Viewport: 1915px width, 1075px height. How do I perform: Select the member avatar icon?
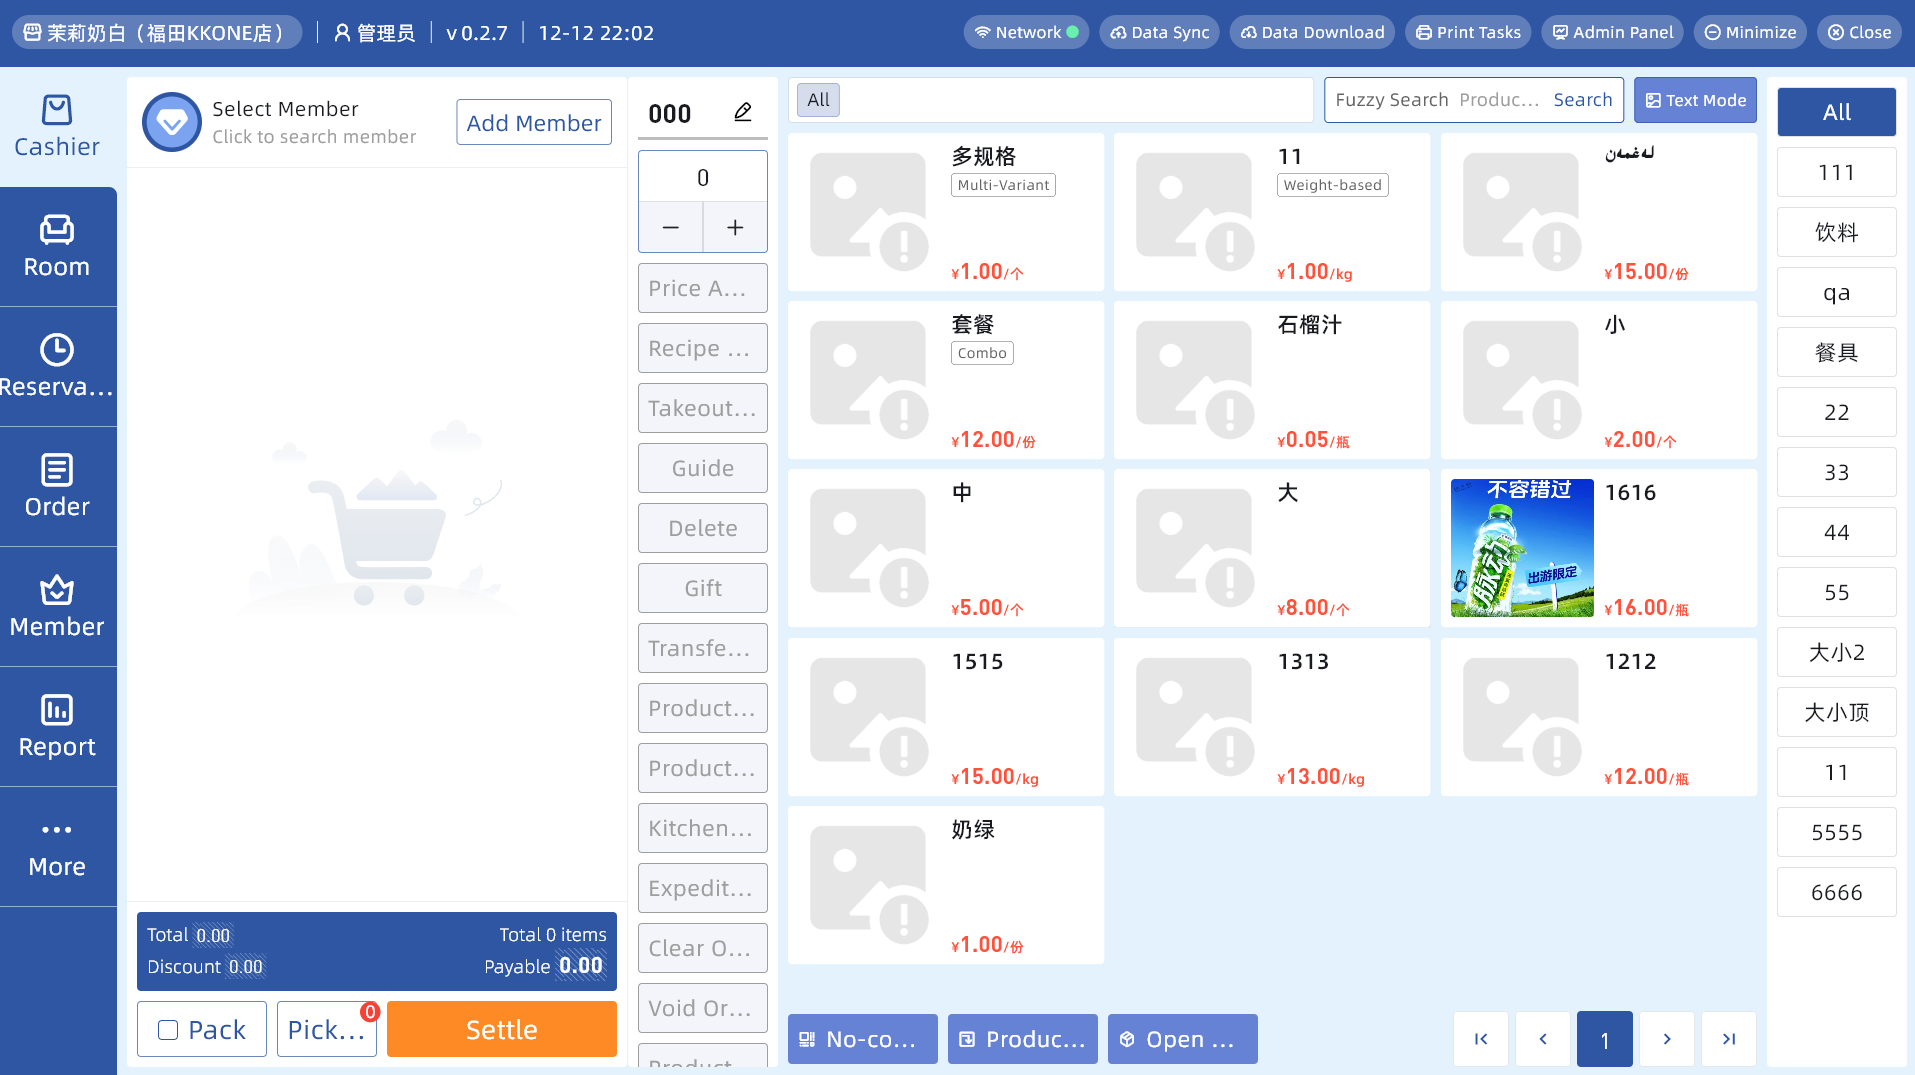pyautogui.click(x=172, y=122)
